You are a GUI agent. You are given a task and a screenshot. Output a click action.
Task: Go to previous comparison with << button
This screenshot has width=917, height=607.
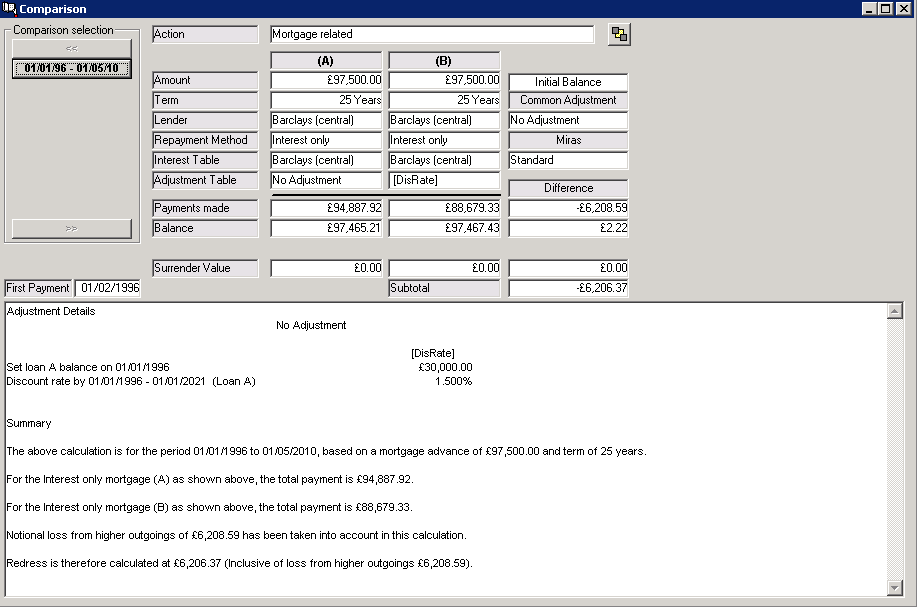[71, 49]
